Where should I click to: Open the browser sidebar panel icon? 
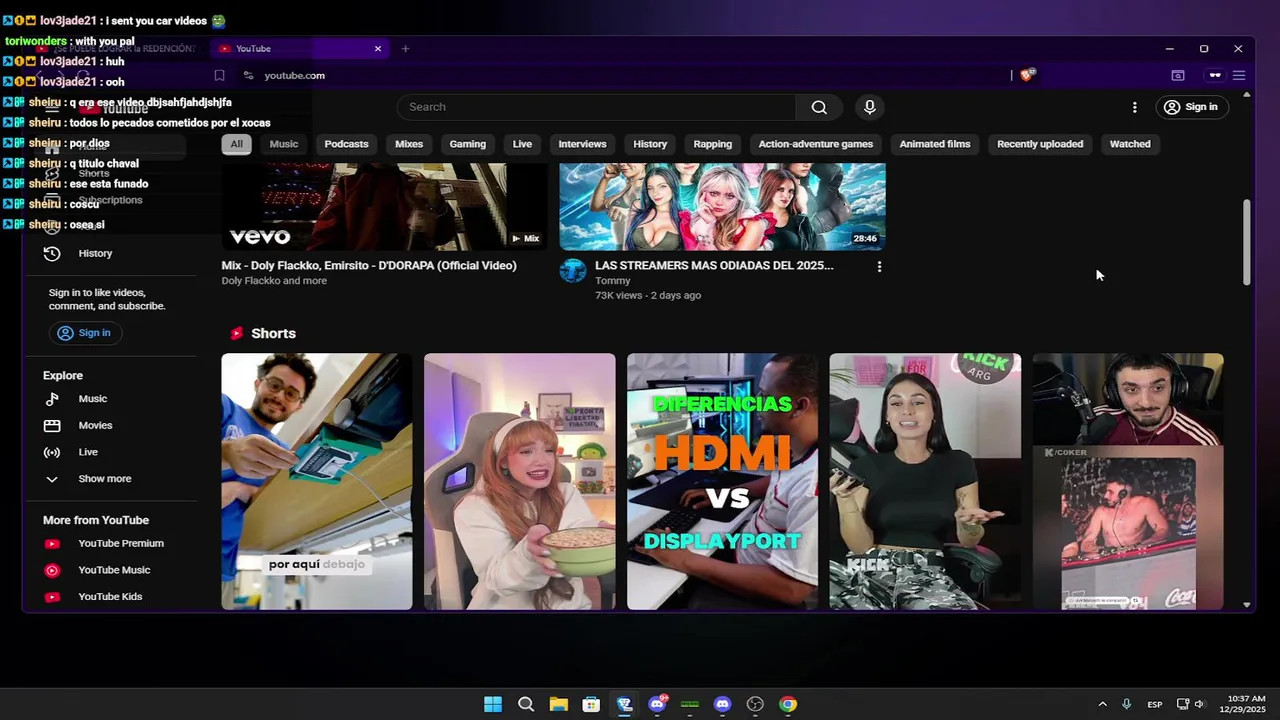click(x=1178, y=76)
